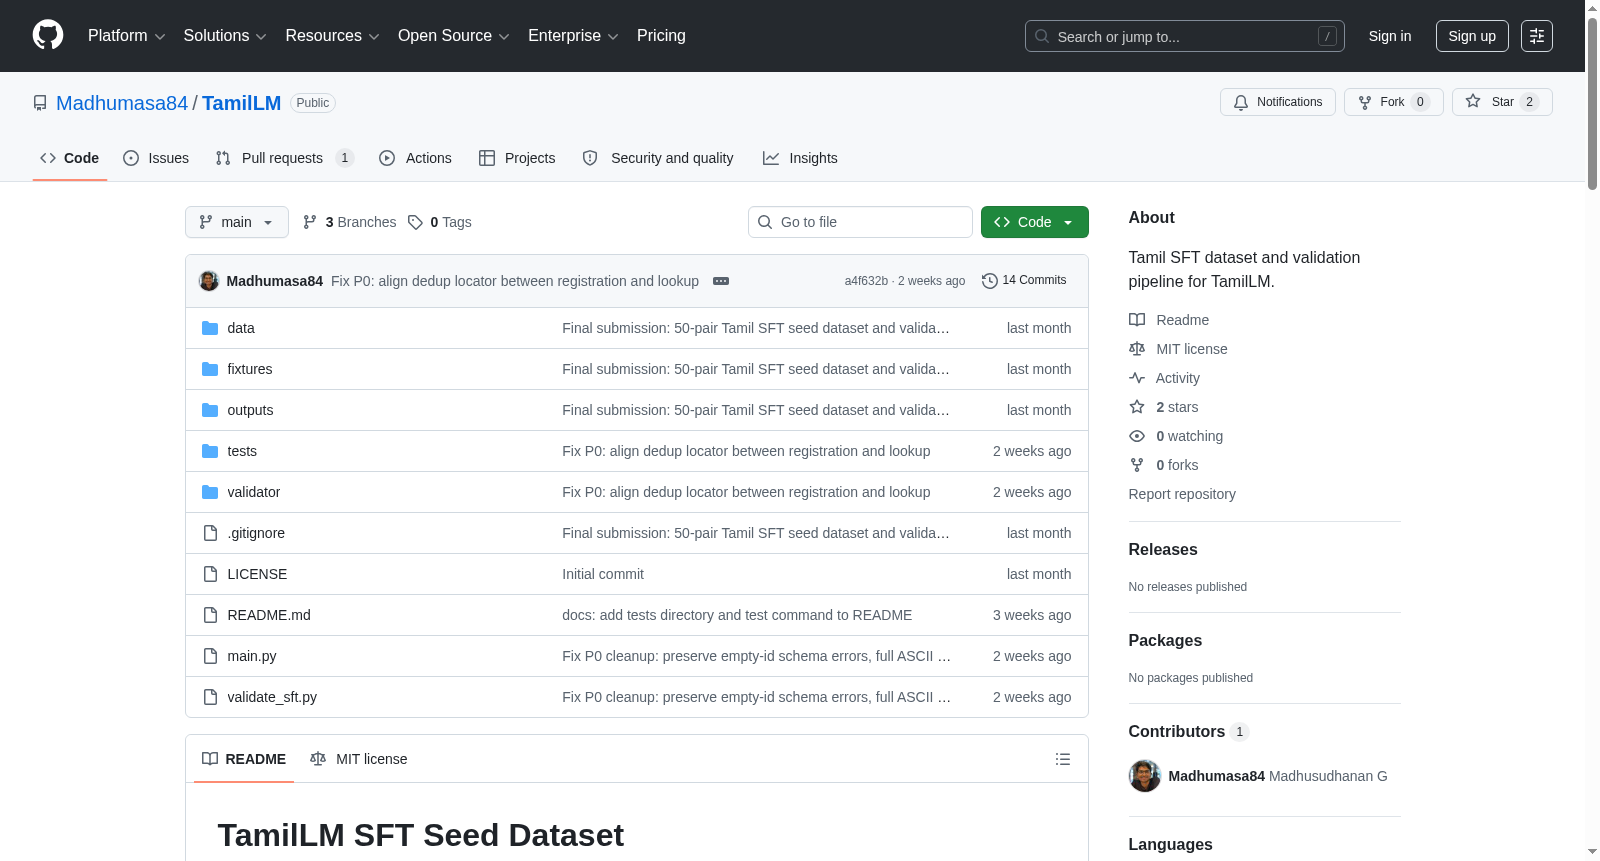This screenshot has height=861, width=1600.
Task: Open the TamilLM repository name link
Action: (241, 103)
